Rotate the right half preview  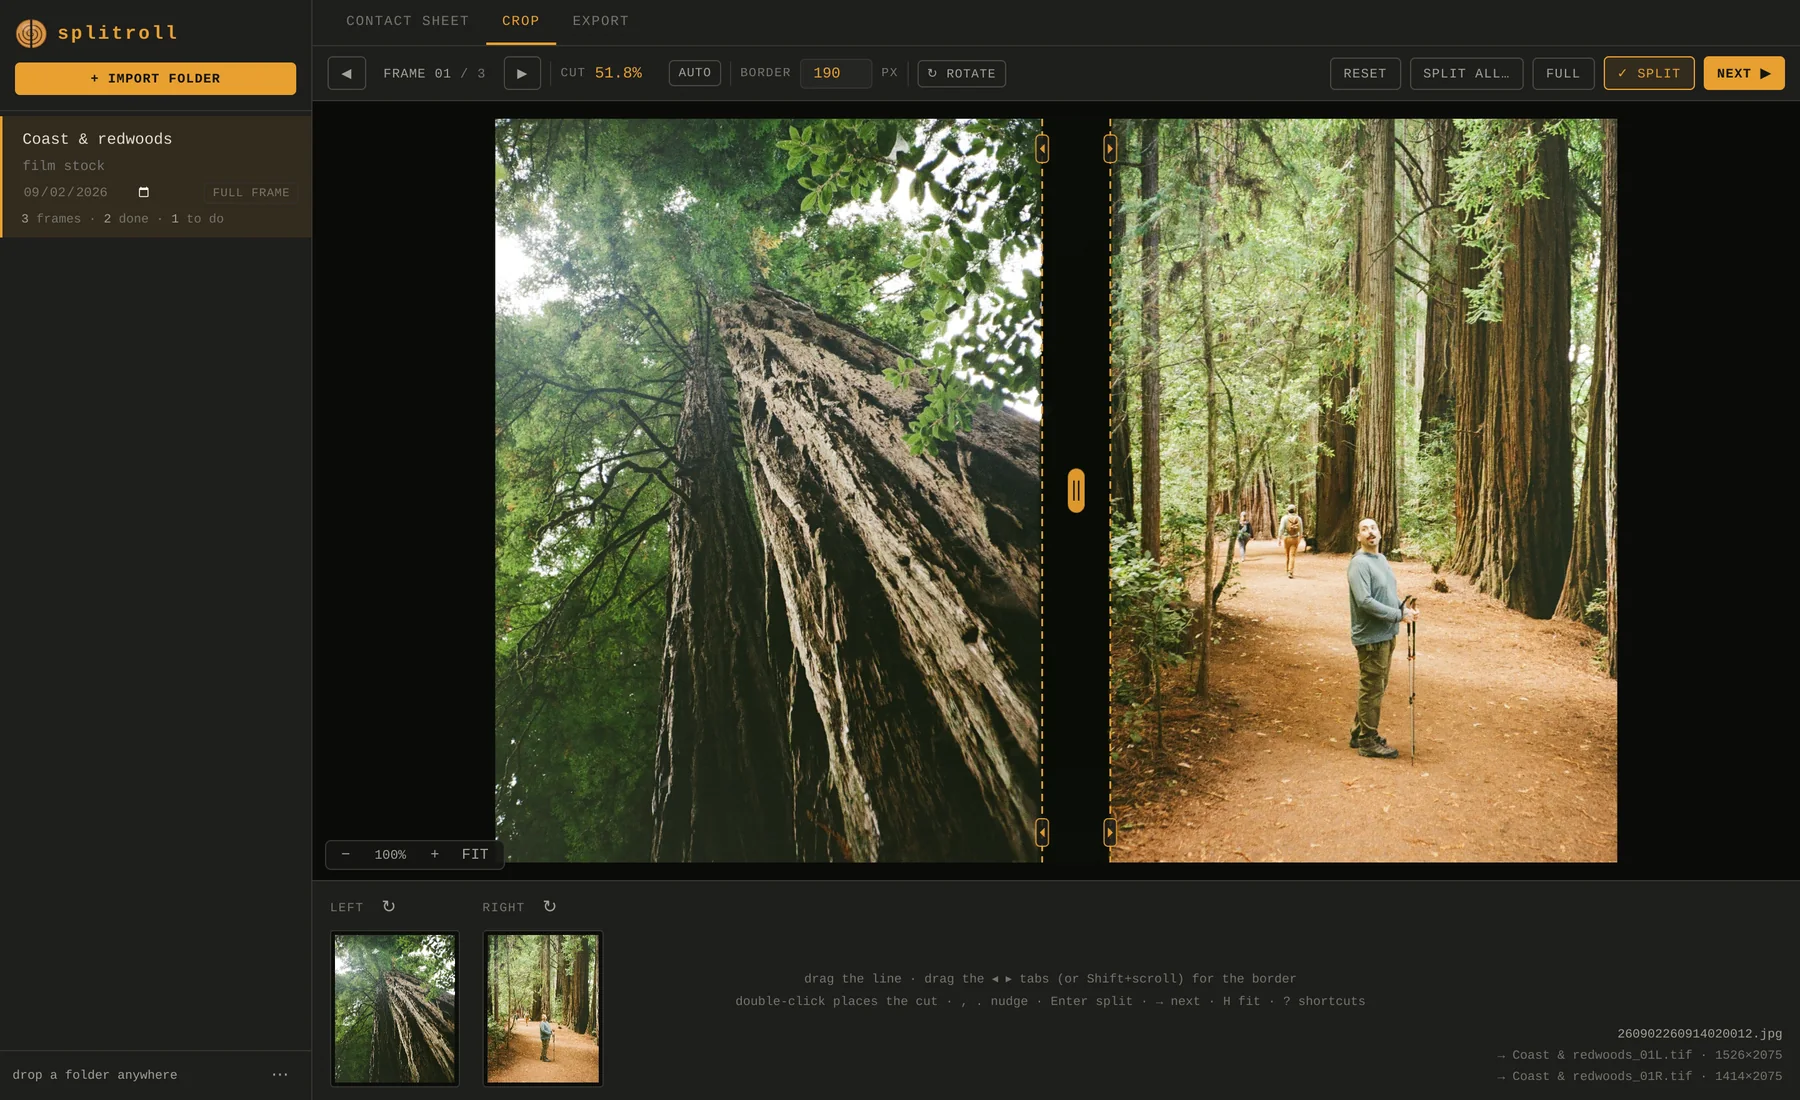pyautogui.click(x=549, y=906)
